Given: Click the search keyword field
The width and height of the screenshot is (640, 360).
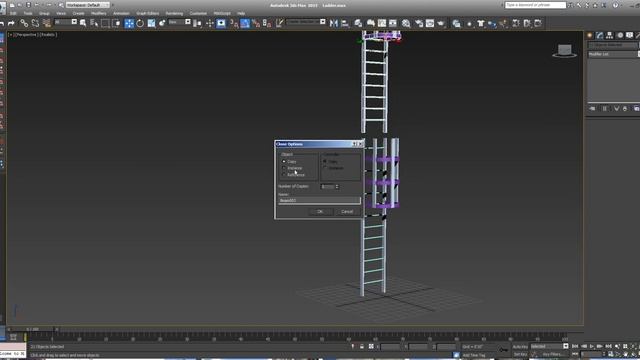Looking at the screenshot, I should point(535,5).
